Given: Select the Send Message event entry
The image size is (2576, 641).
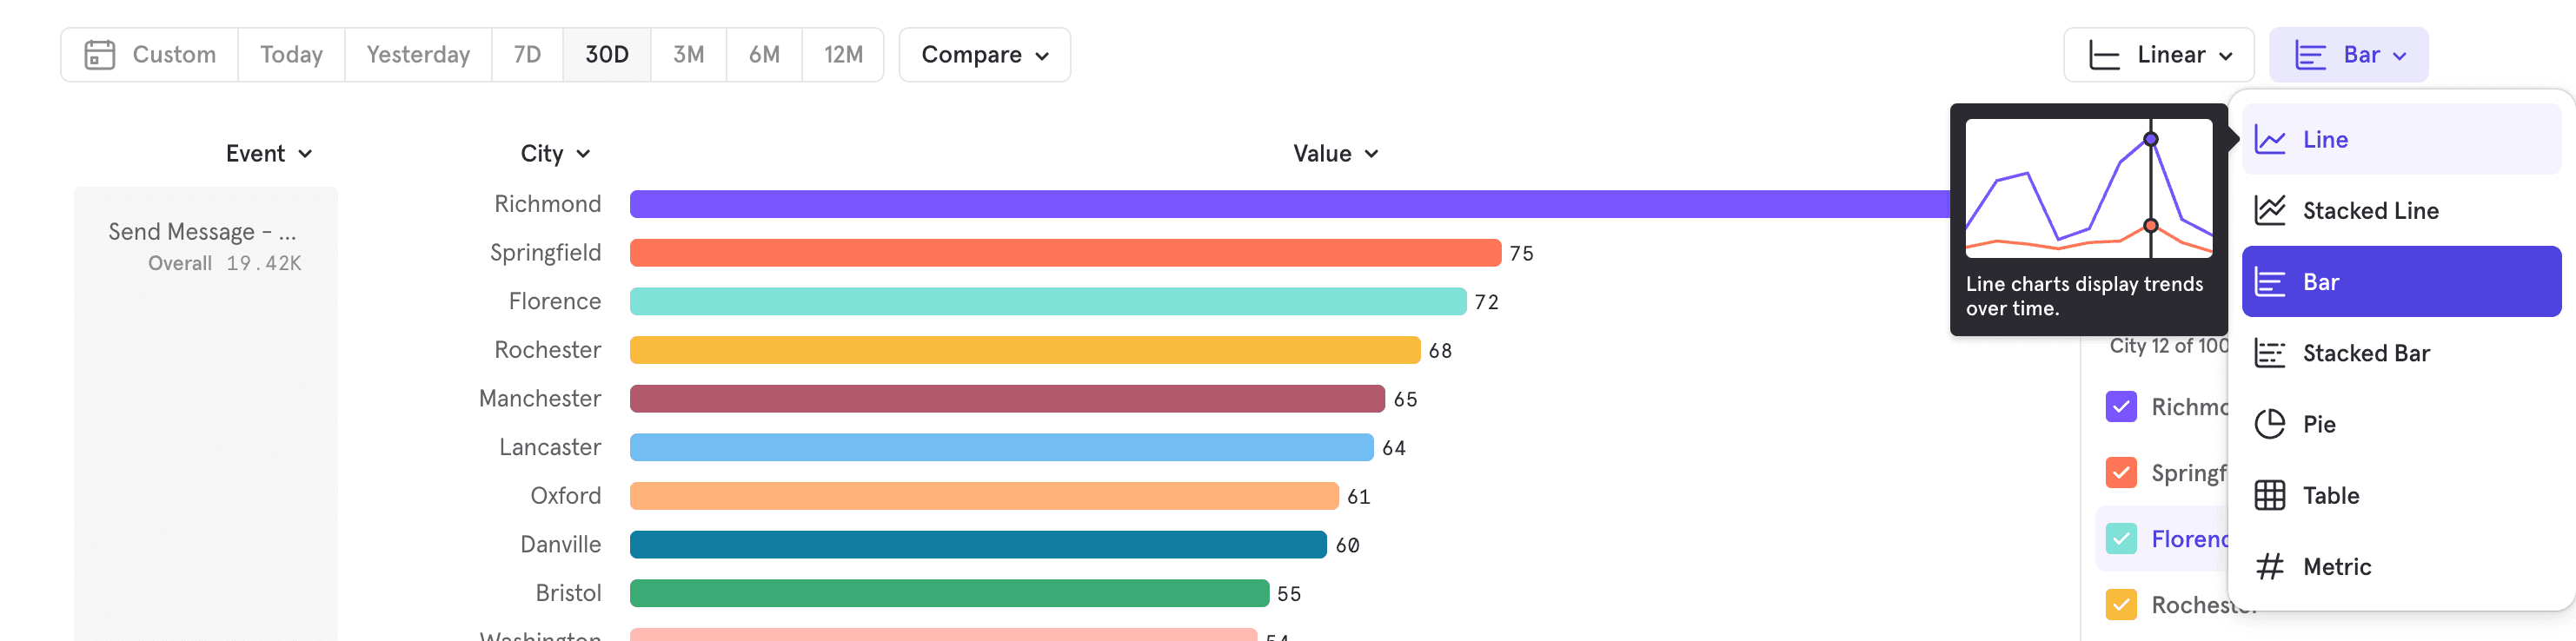Looking at the screenshot, I should coord(203,231).
